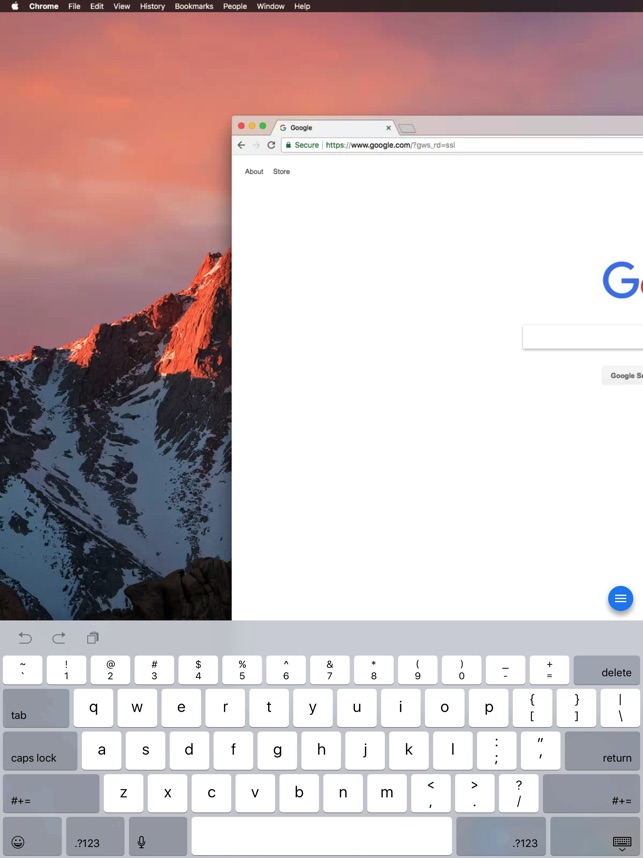Focus the Chrome address bar URL

[390, 145]
